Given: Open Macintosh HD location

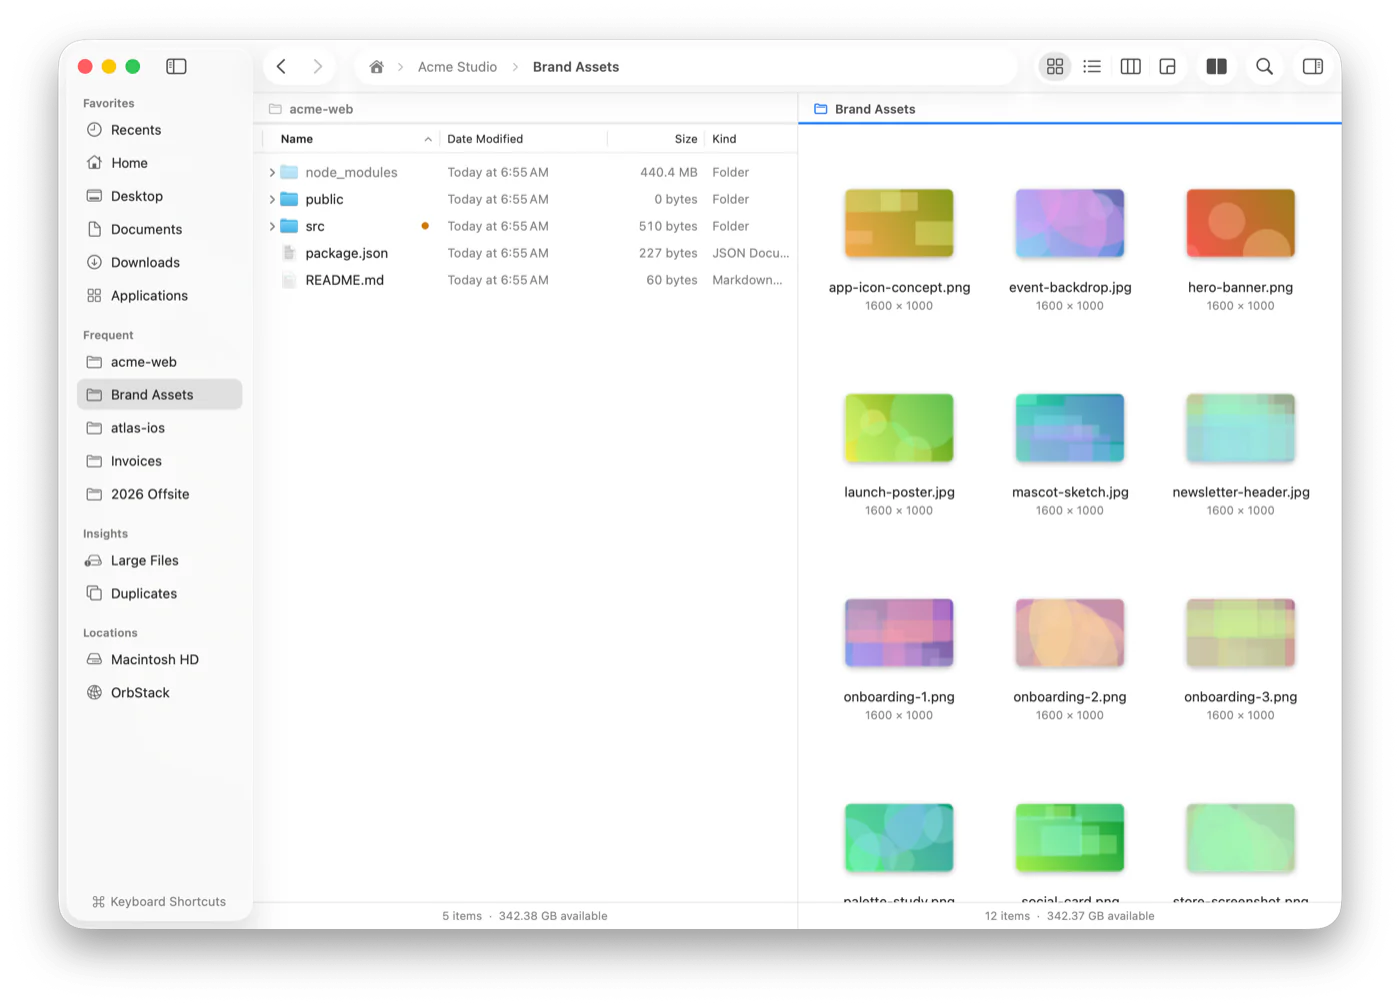Looking at the screenshot, I should [x=159, y=659].
